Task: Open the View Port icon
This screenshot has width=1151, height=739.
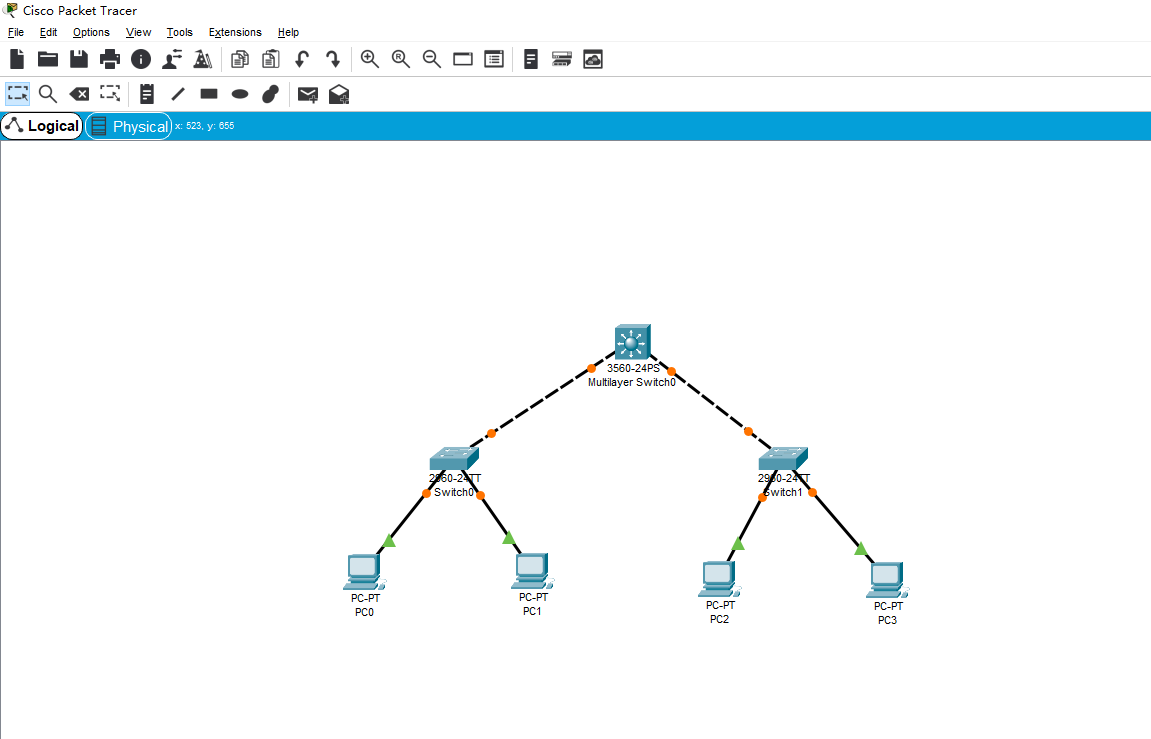Action: point(462,59)
